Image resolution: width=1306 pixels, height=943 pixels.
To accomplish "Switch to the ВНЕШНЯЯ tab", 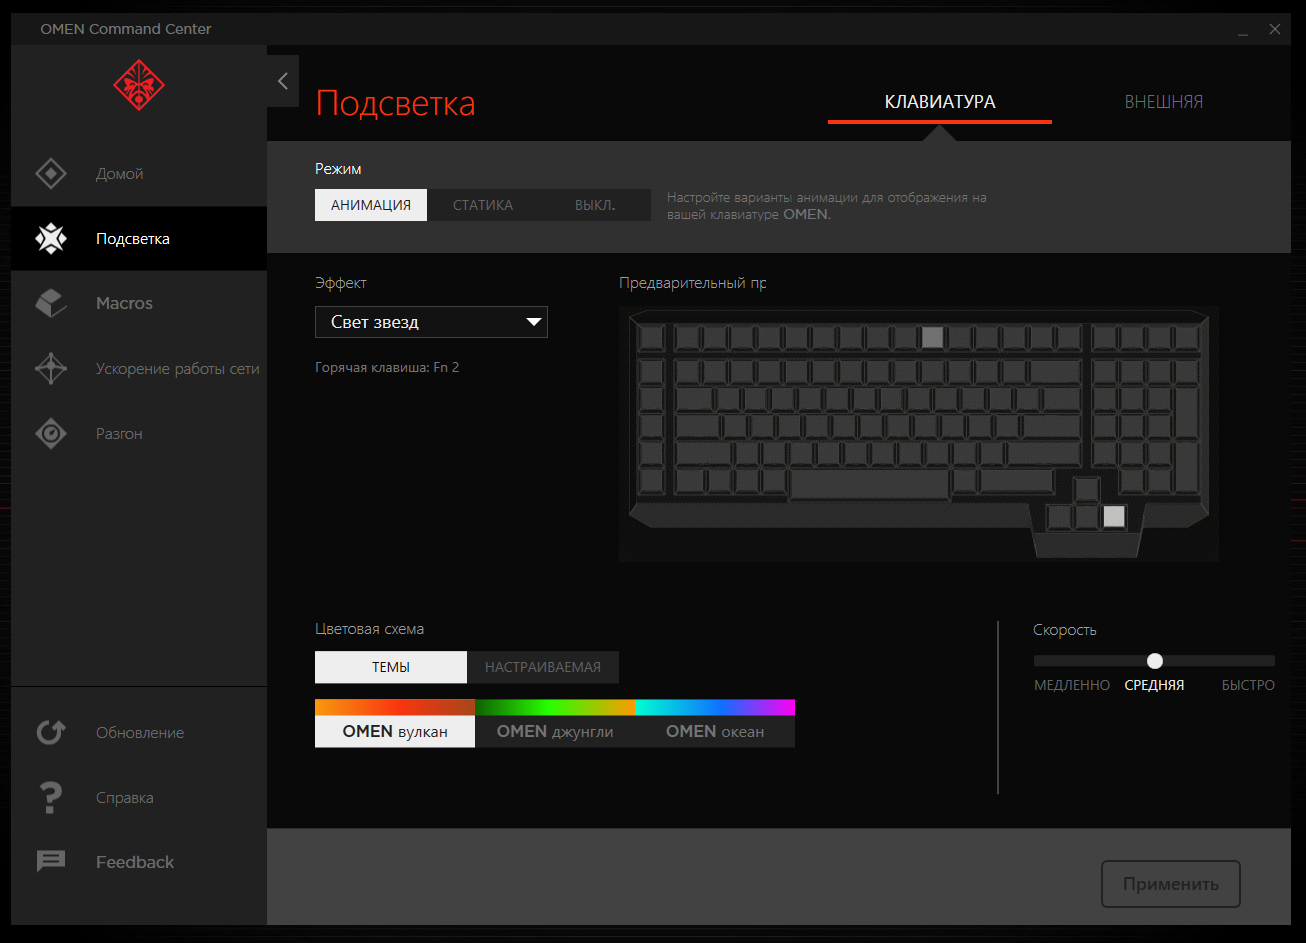I will click(1164, 102).
